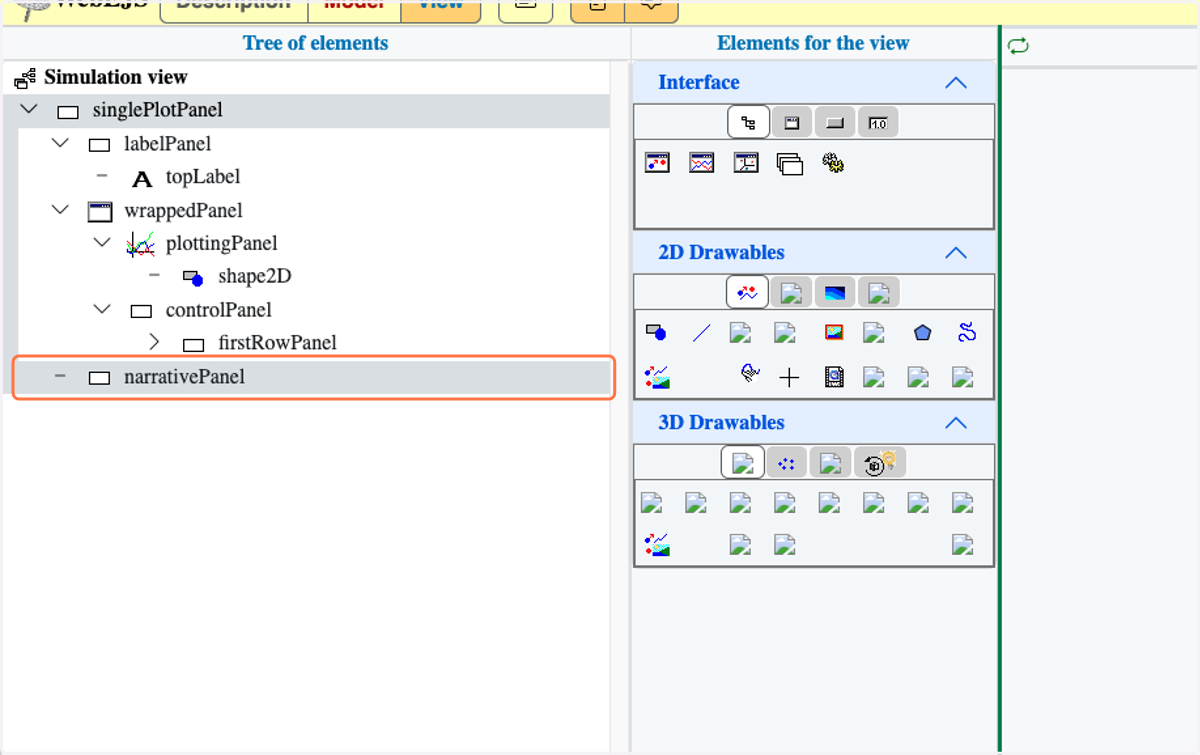
Task: Select the controlPanel label in the tree
Action: point(219,310)
